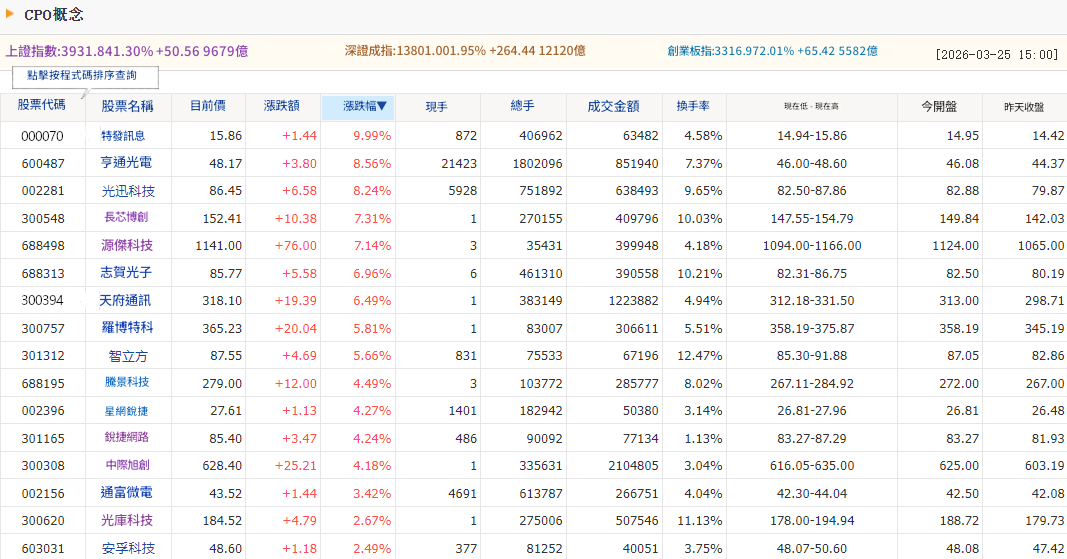
Task: Sort by 漲跌額 column header
Action: click(282, 106)
